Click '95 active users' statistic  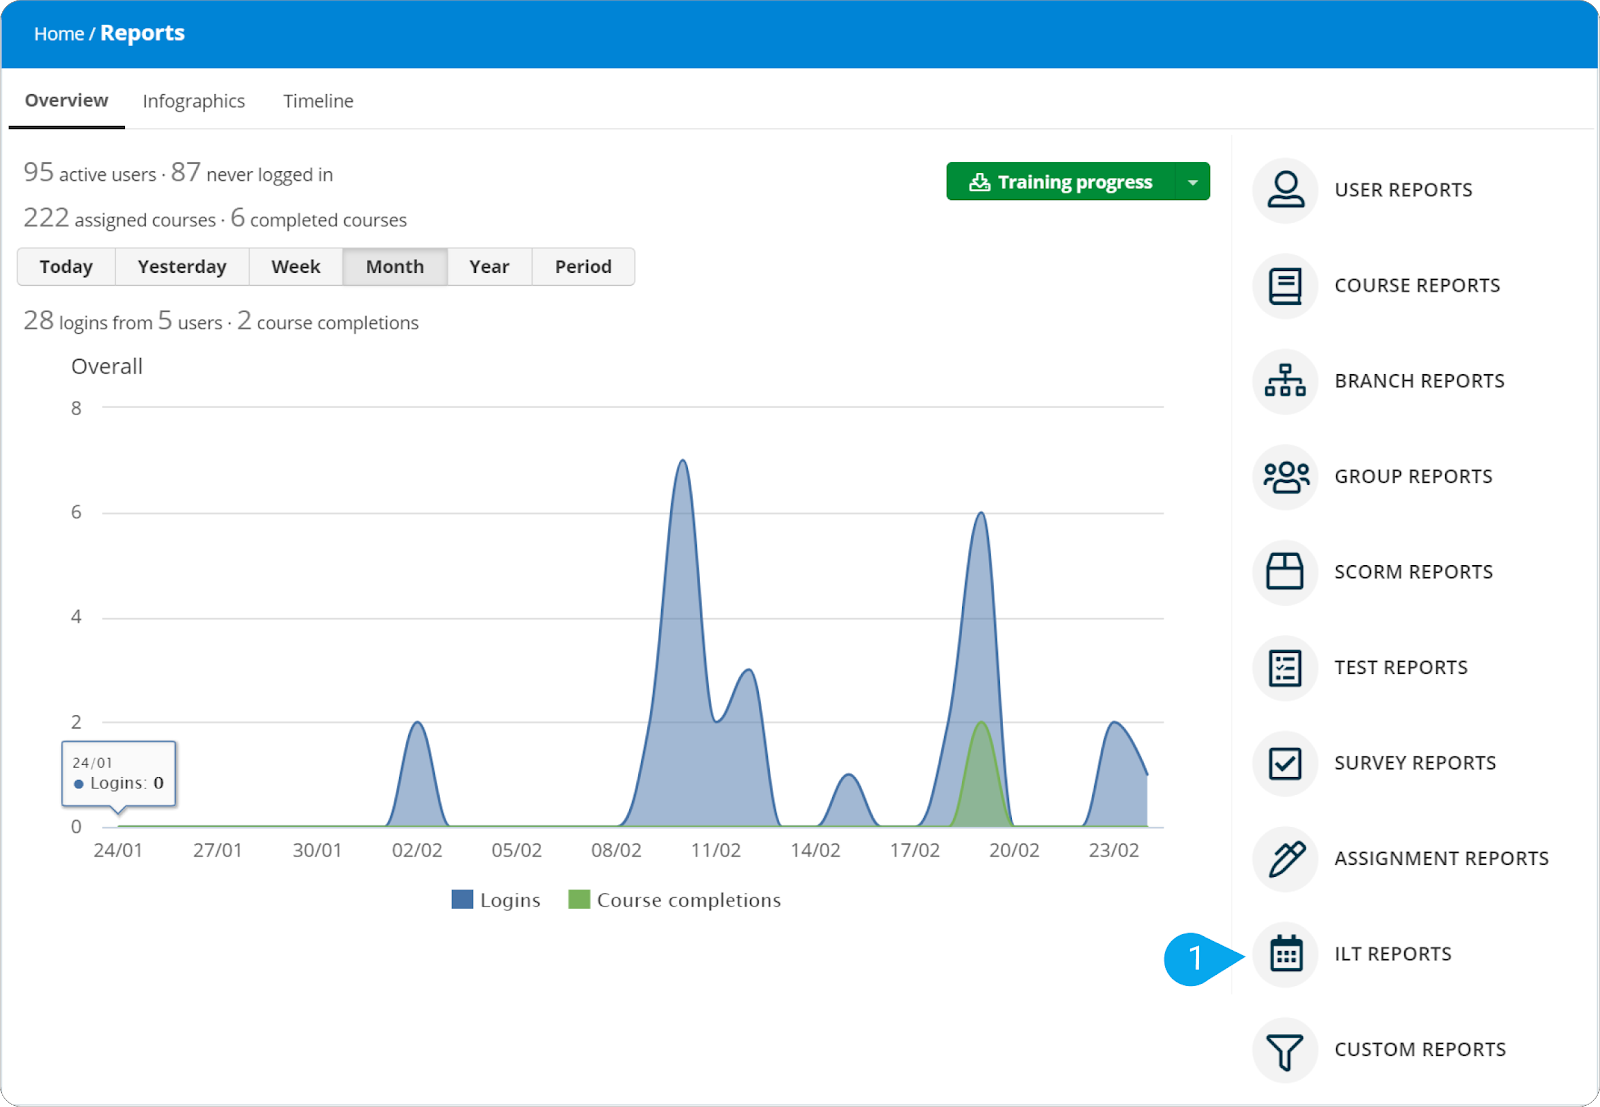tap(90, 173)
